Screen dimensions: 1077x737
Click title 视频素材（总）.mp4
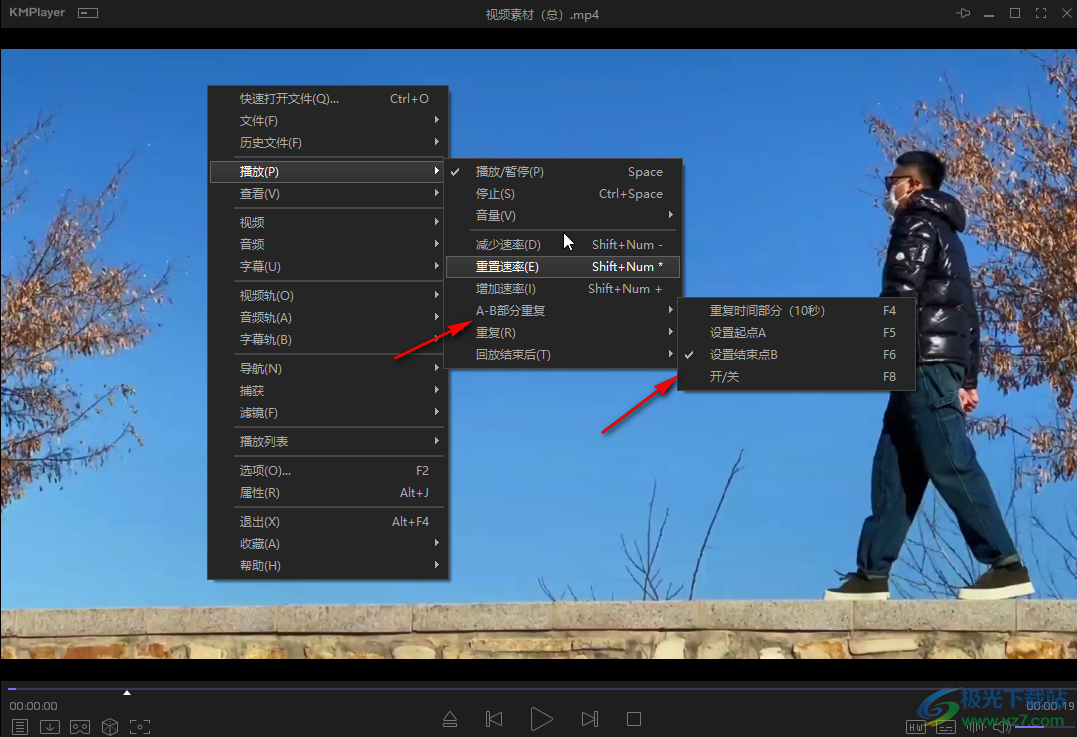[542, 14]
